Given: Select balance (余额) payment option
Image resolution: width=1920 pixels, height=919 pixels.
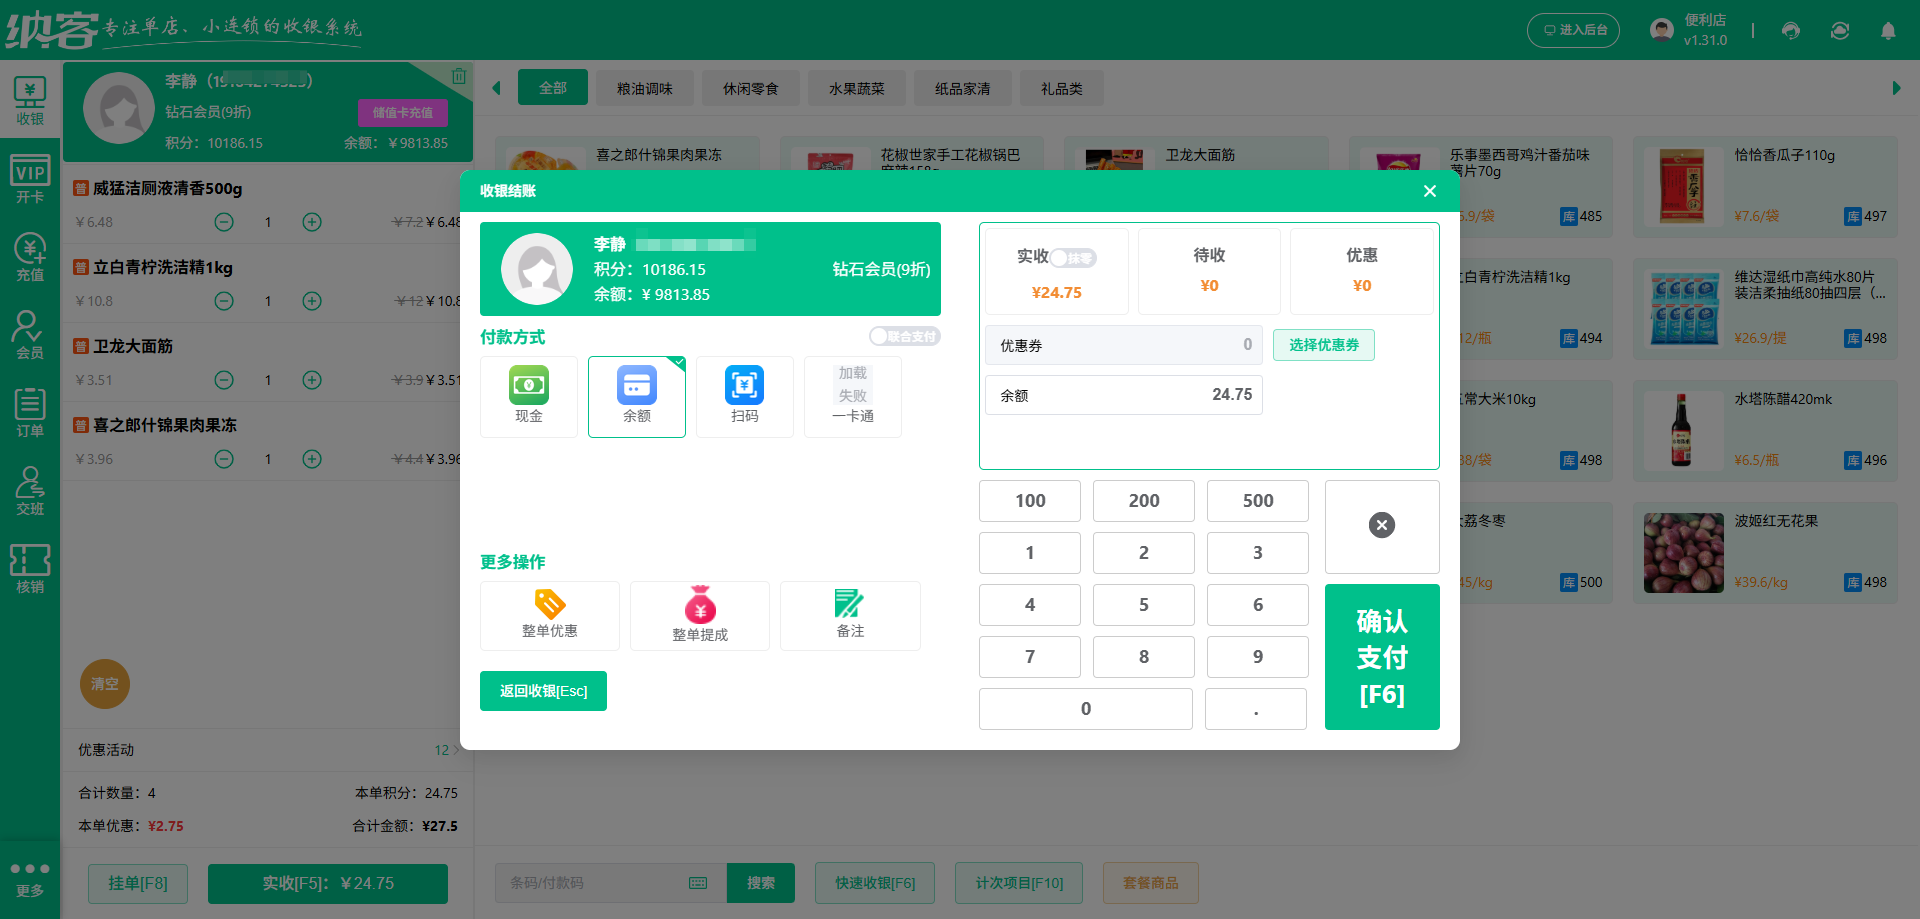Looking at the screenshot, I should coord(636,396).
